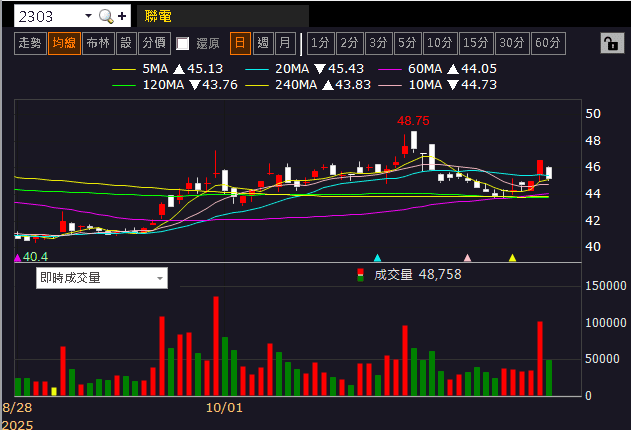Click the padlock lock icon

[608, 43]
